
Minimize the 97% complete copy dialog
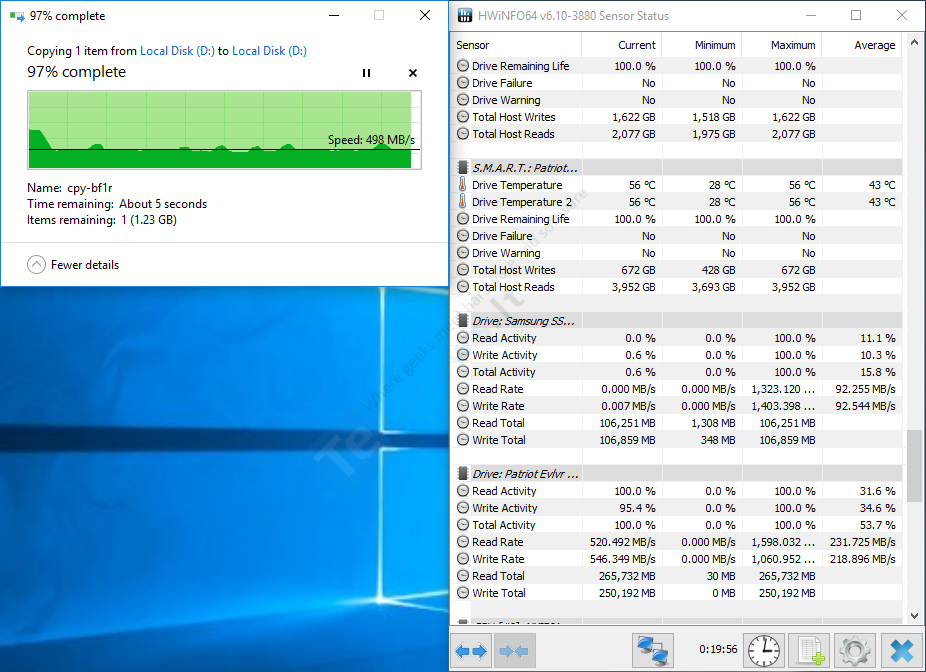pyautogui.click(x=334, y=15)
